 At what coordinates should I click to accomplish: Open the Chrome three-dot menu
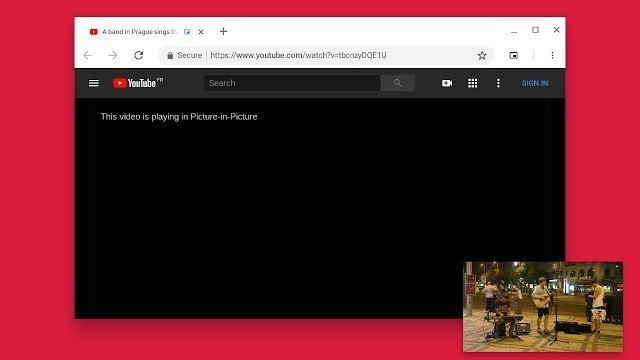click(552, 55)
